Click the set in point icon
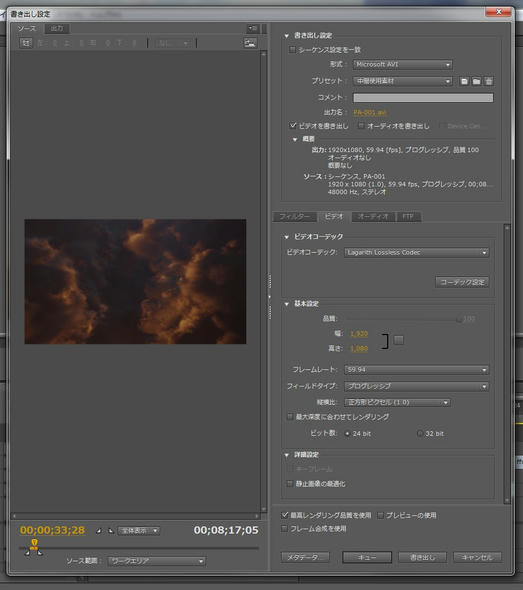523x590 pixels. point(99,531)
